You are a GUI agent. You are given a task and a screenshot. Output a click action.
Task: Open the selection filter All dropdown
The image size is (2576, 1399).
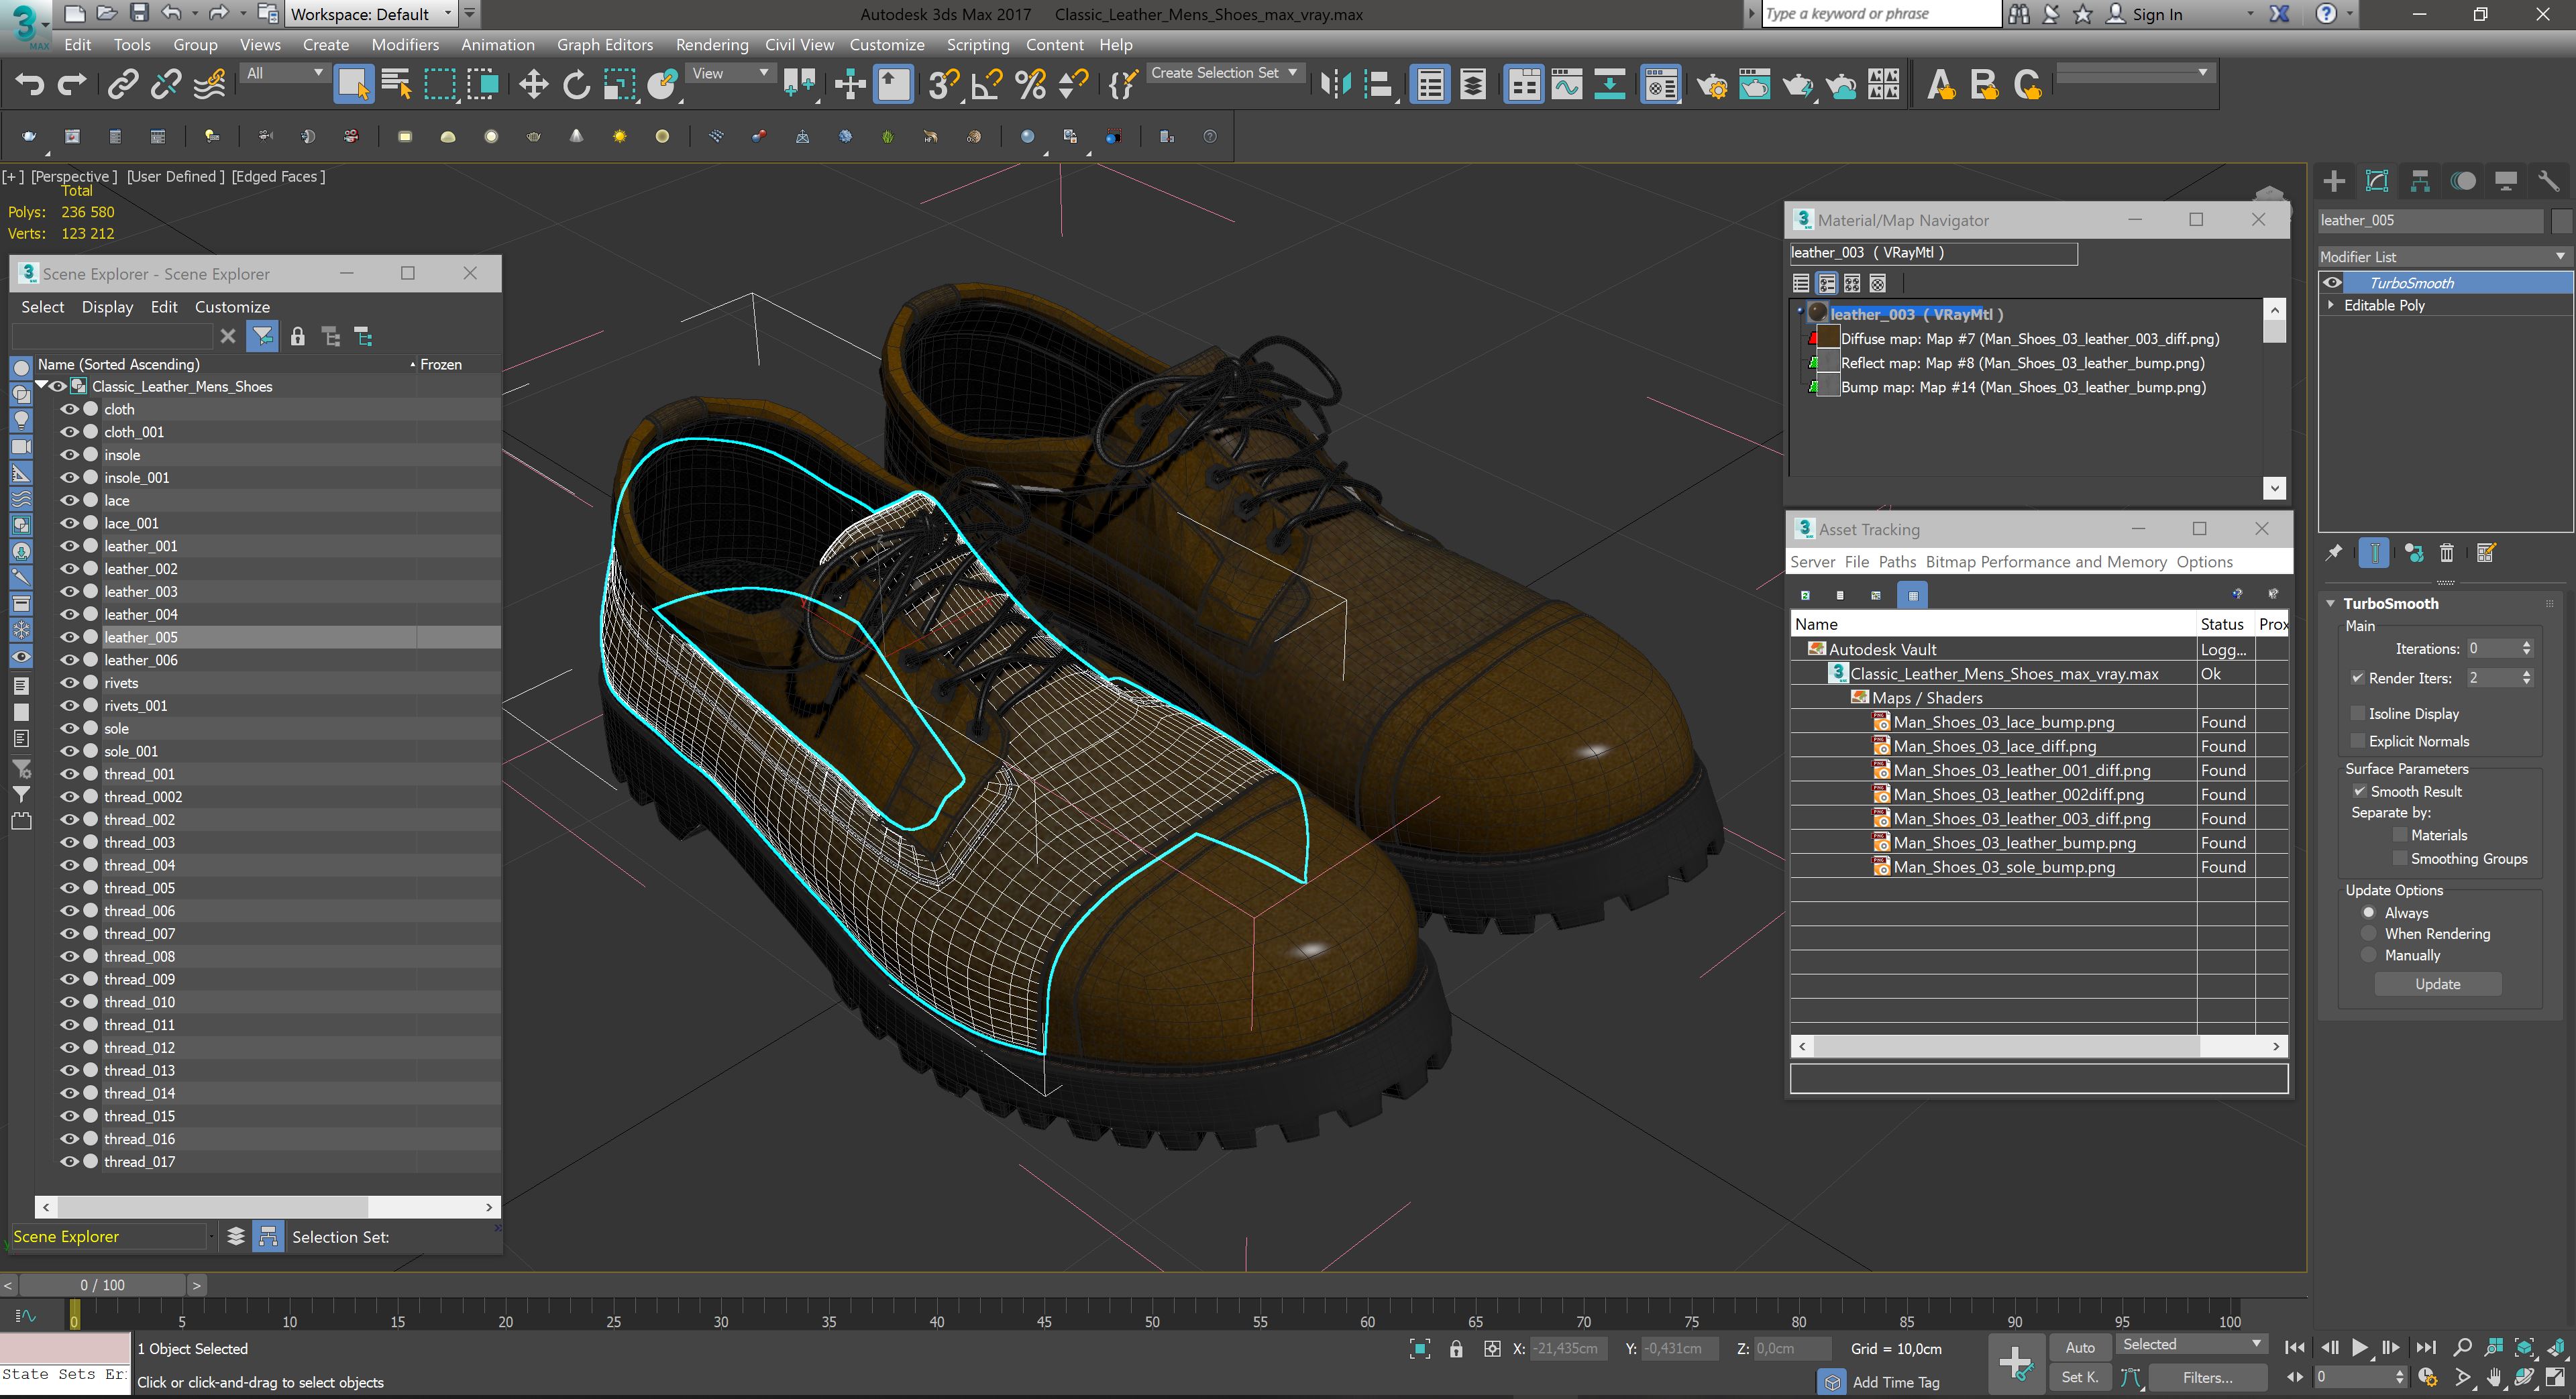coord(285,73)
